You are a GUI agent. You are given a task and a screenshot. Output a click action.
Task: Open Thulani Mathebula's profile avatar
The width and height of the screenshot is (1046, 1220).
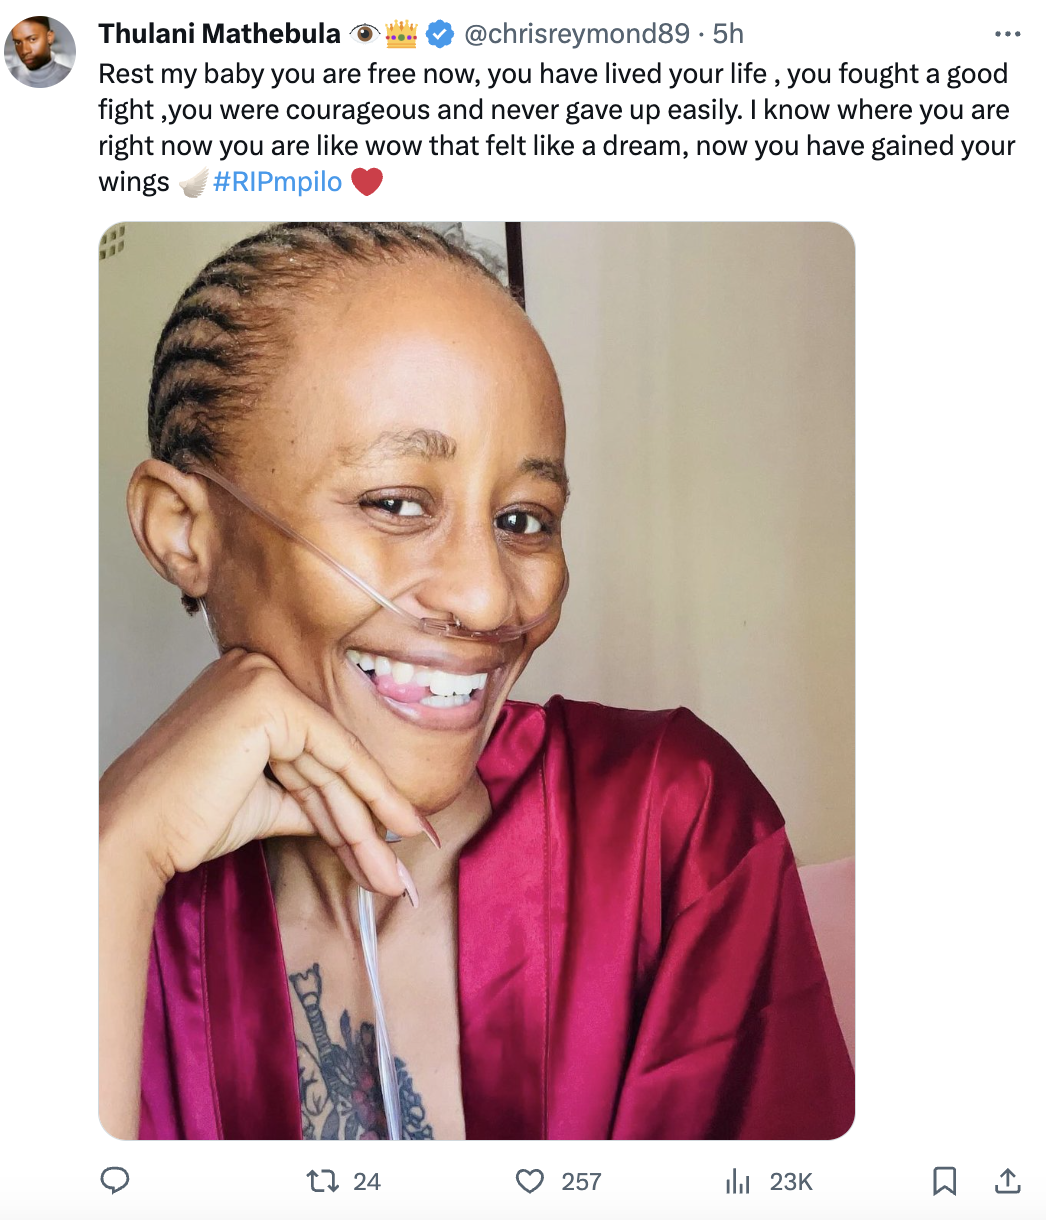click(x=40, y=52)
